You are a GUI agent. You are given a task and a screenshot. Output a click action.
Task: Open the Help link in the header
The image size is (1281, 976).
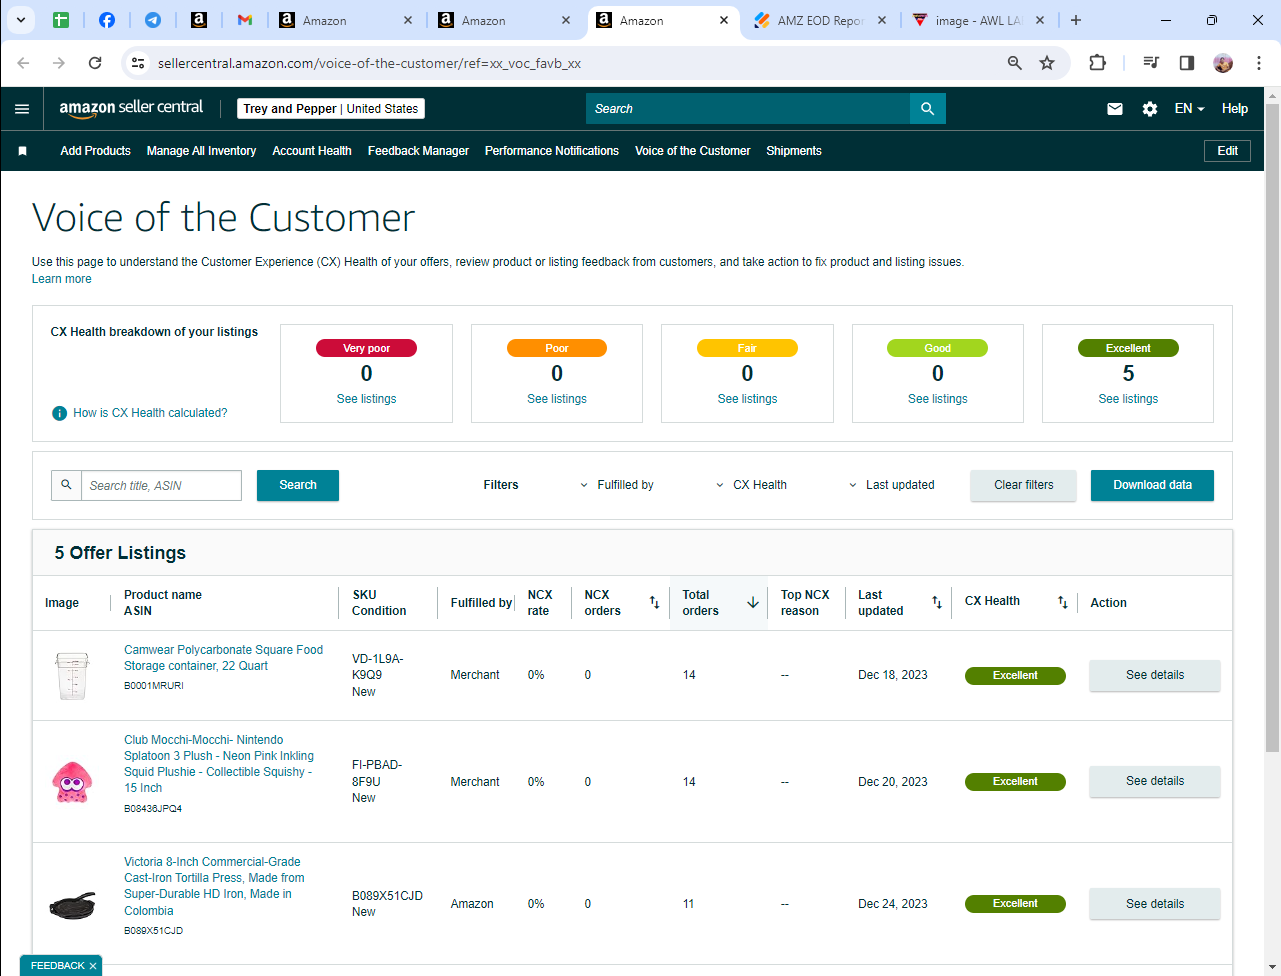point(1235,109)
